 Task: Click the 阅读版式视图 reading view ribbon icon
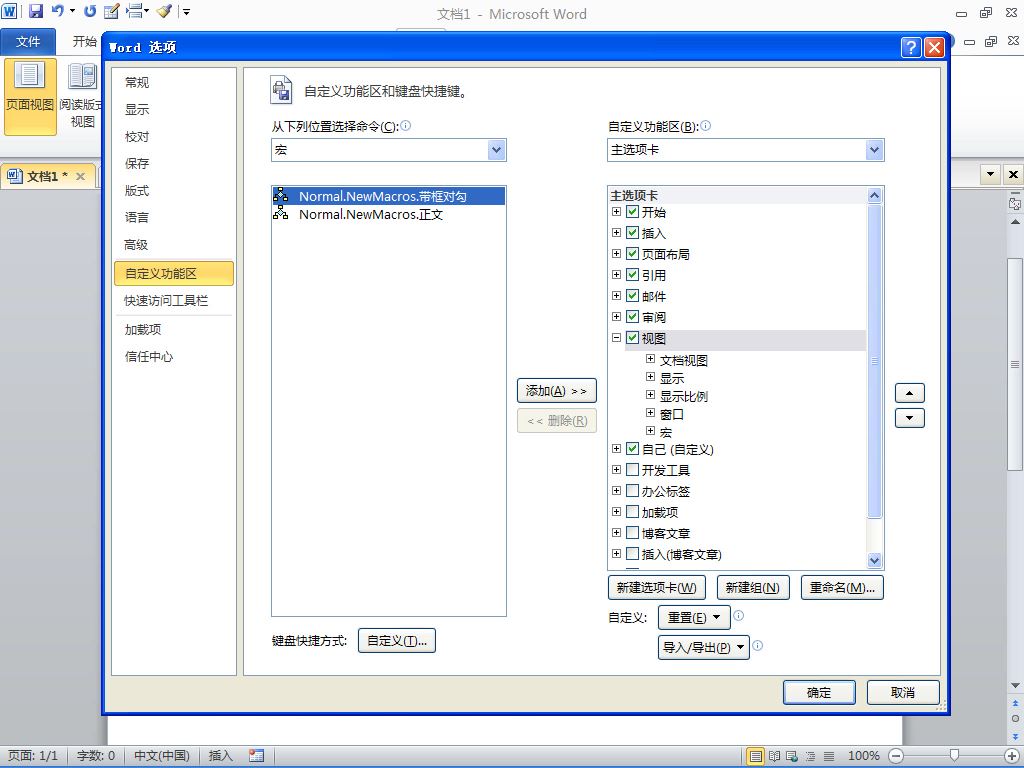pyautogui.click(x=82, y=95)
